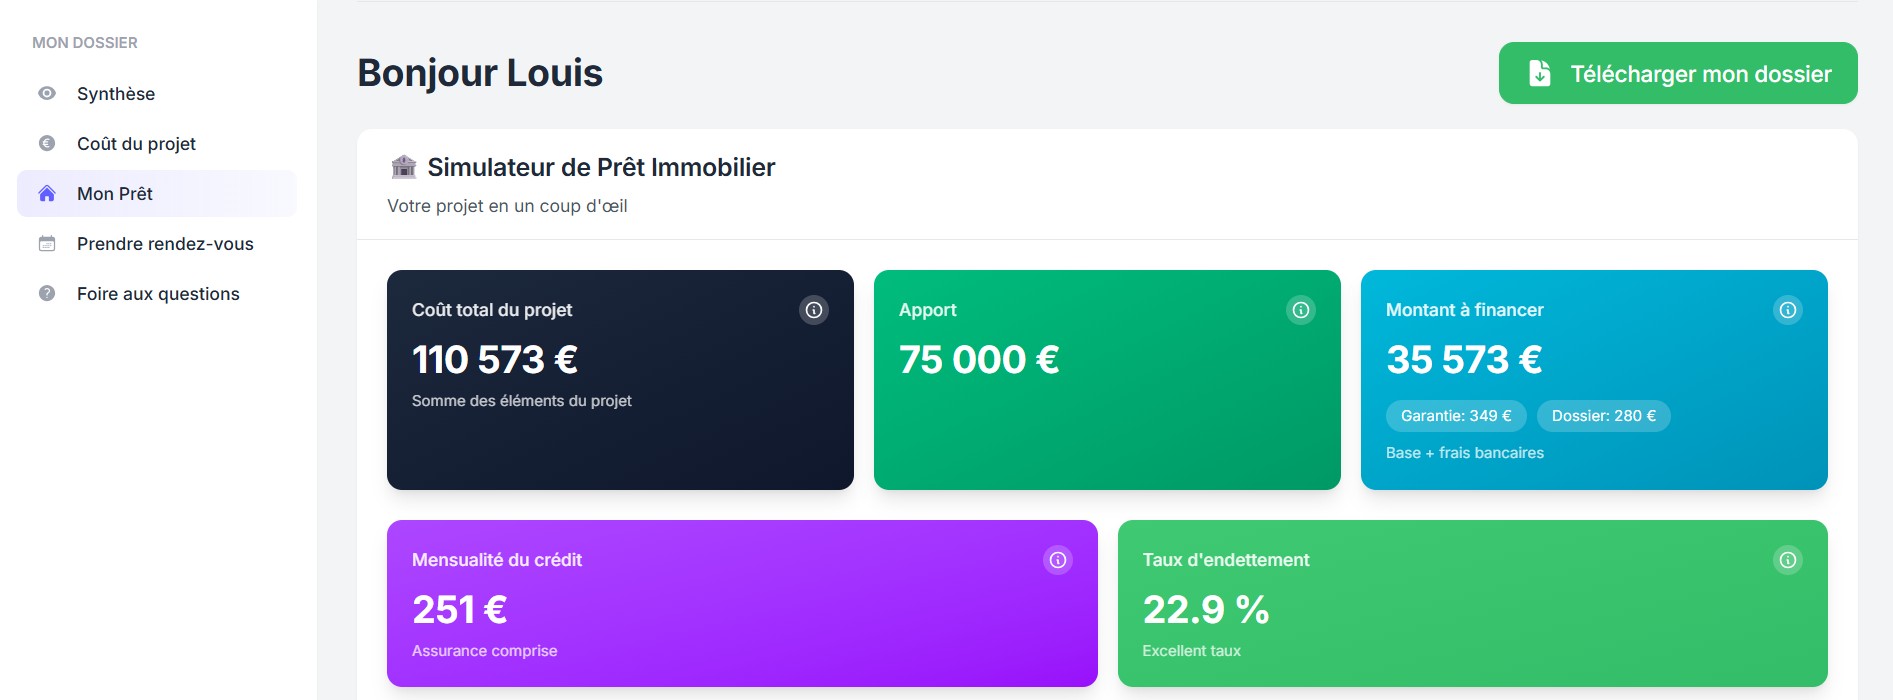The height and width of the screenshot is (700, 1893).
Task: Click the eye icon next to Synthèse
Action: coord(45,93)
